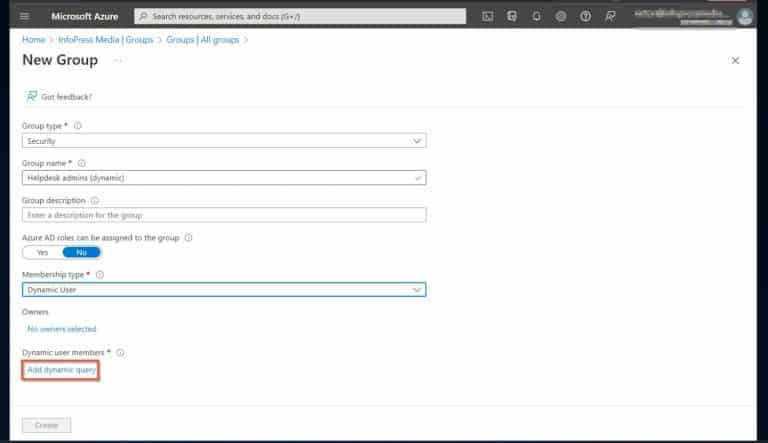Screen dimensions: 768x443
Task: Open Directories and subscriptions filter icon
Action: coord(512,16)
